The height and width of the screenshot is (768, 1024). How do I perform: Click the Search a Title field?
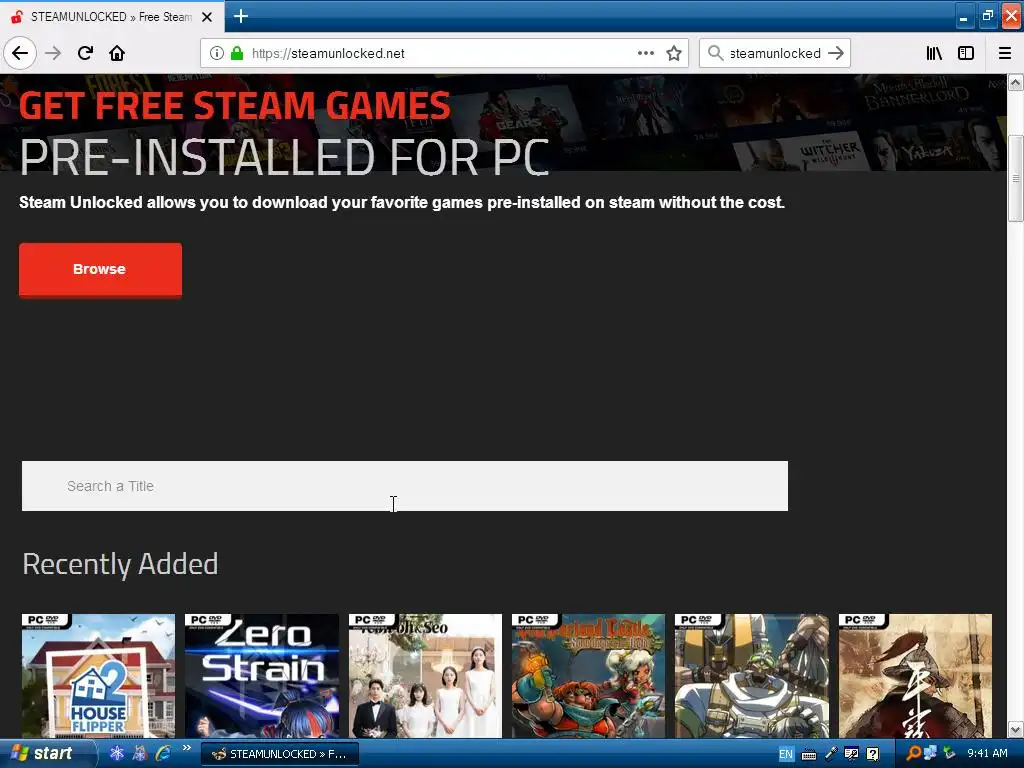(405, 486)
